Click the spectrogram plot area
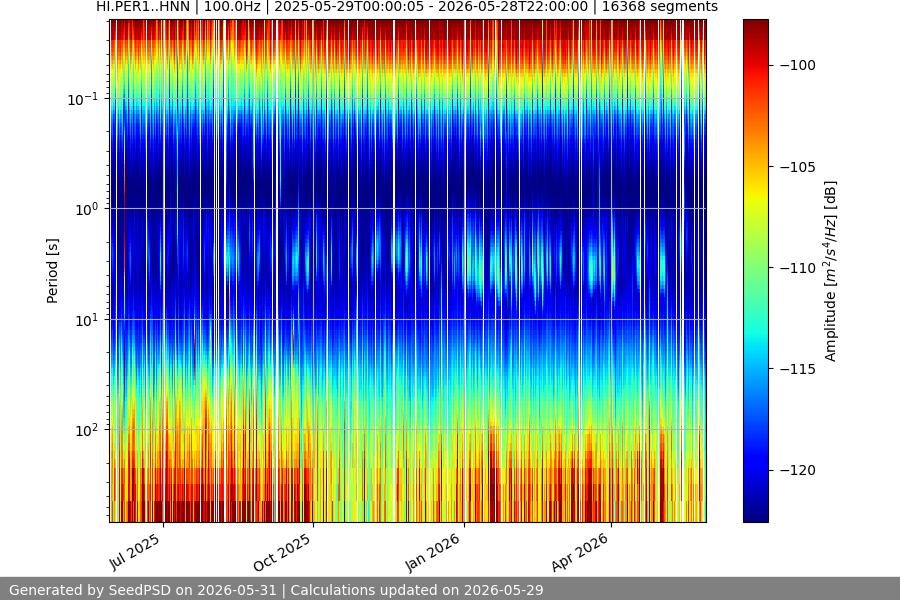 click(x=408, y=270)
